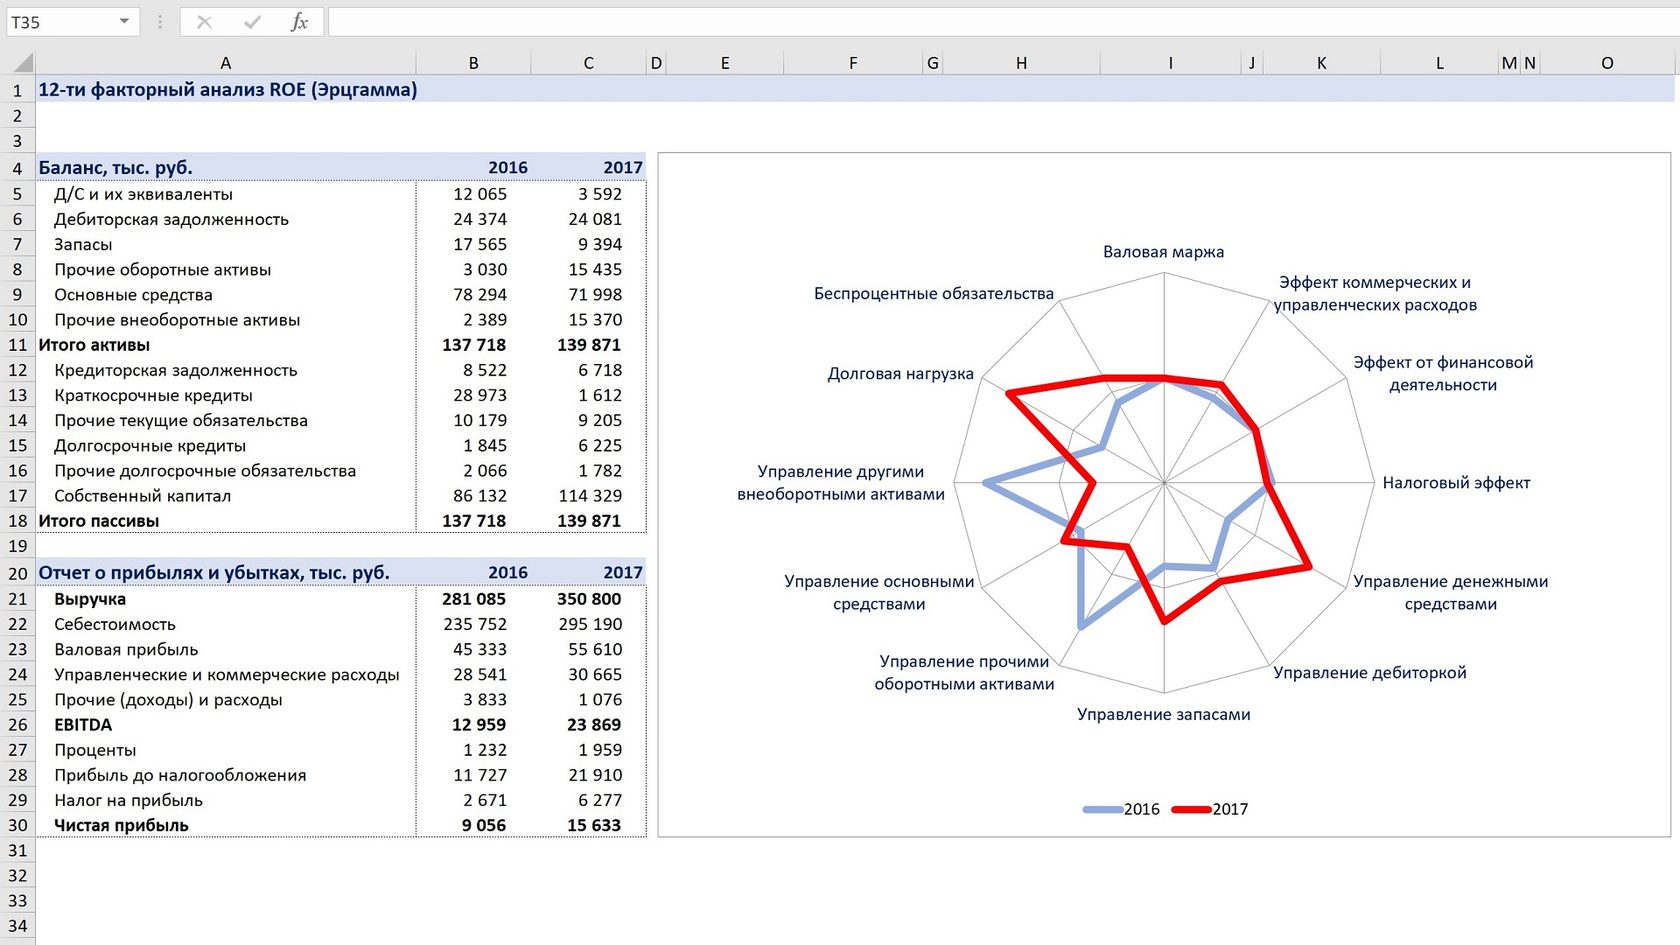Viewport: 1680px width, 945px height.
Task: Select column B header
Action: tap(474, 63)
